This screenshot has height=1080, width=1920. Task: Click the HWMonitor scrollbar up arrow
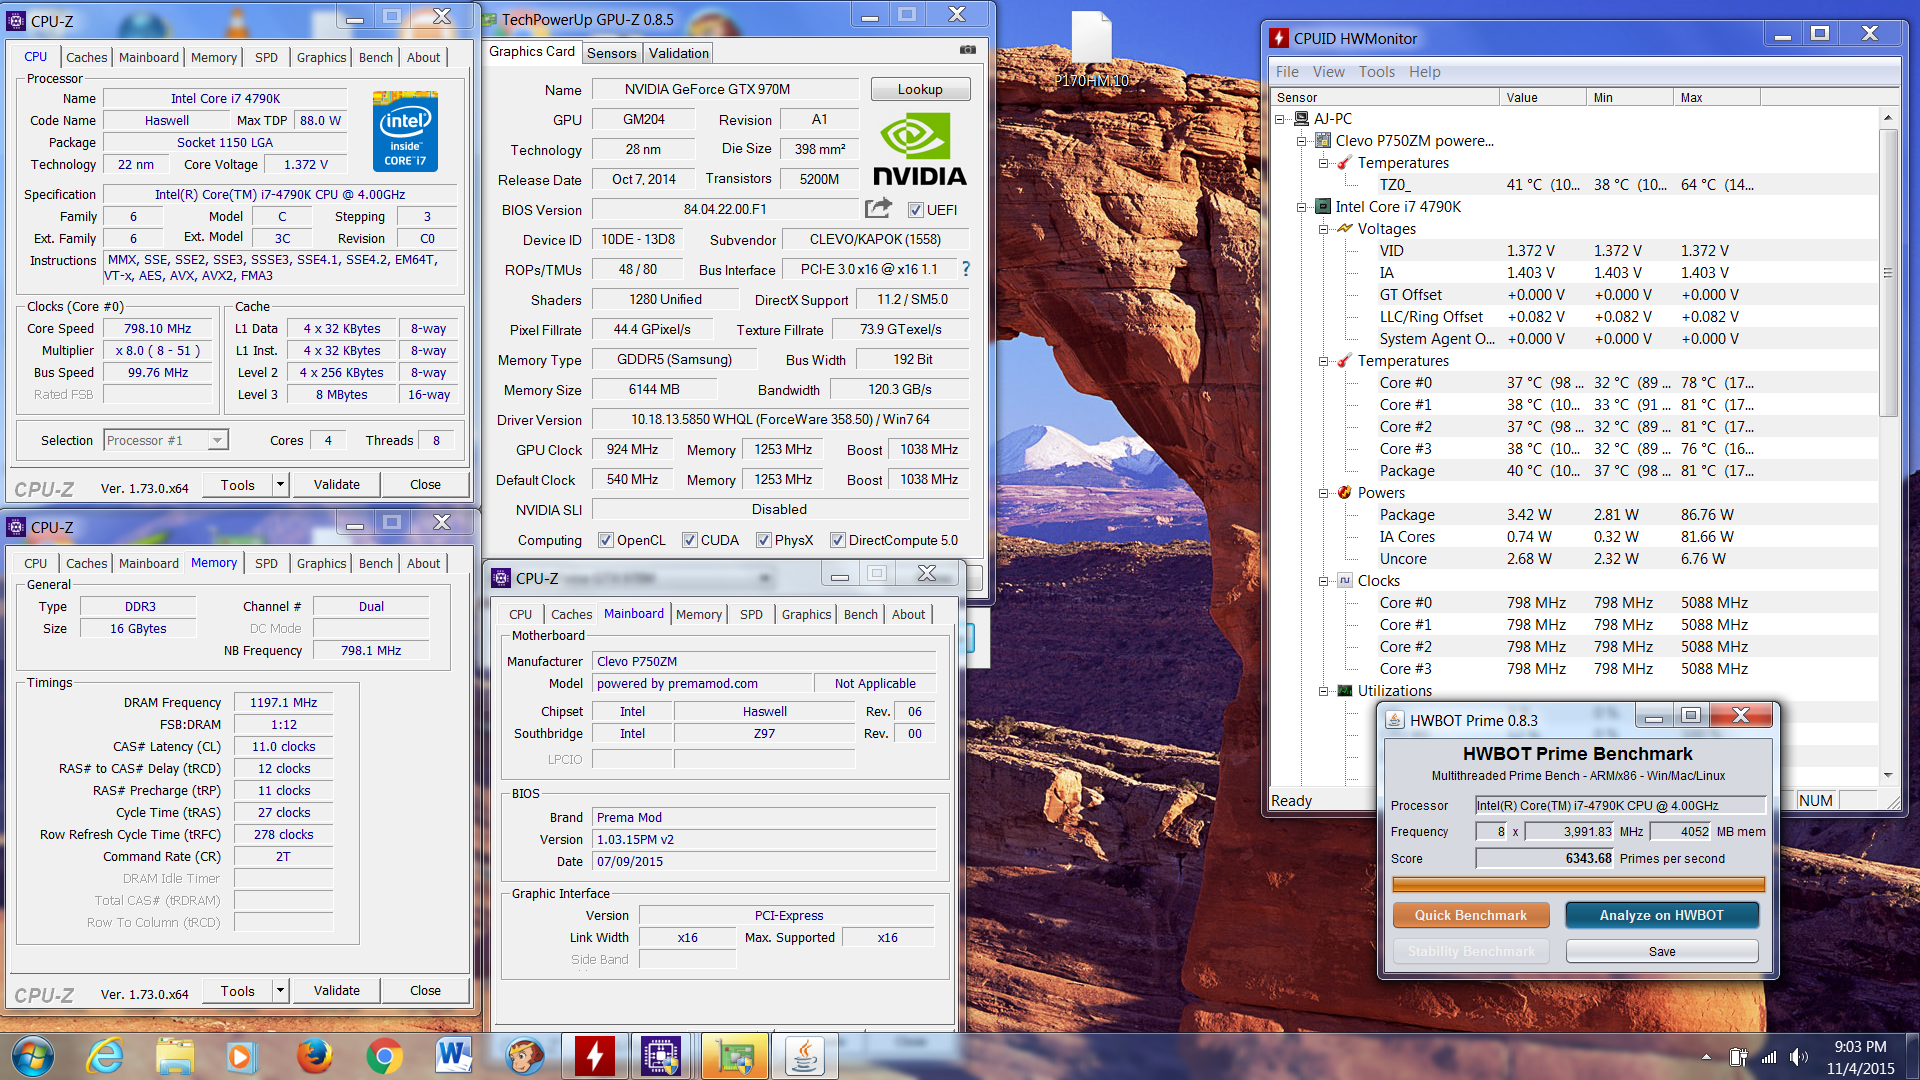(1888, 118)
